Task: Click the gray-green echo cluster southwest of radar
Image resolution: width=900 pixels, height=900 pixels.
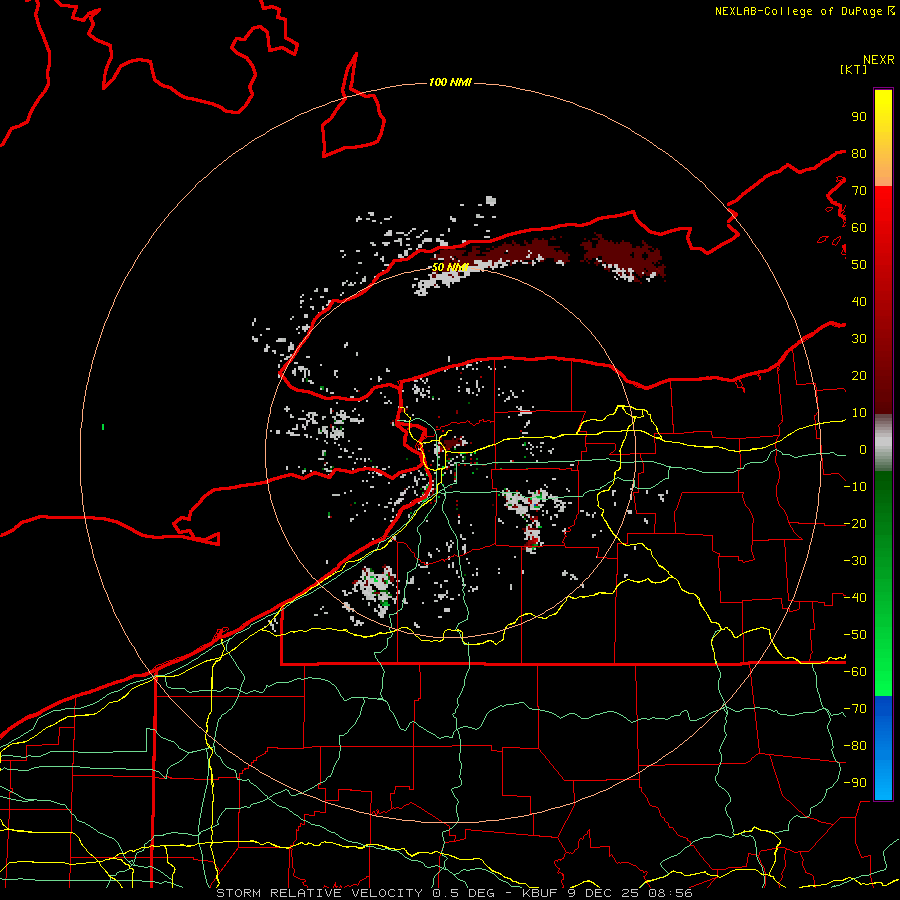Action: (x=376, y=590)
